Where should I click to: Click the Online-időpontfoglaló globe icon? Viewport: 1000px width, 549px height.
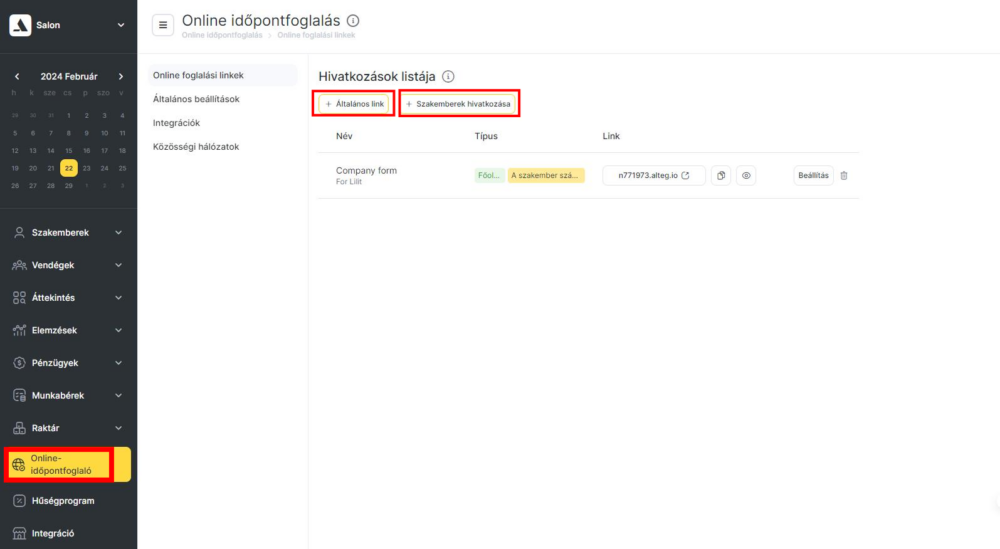pyautogui.click(x=18, y=465)
